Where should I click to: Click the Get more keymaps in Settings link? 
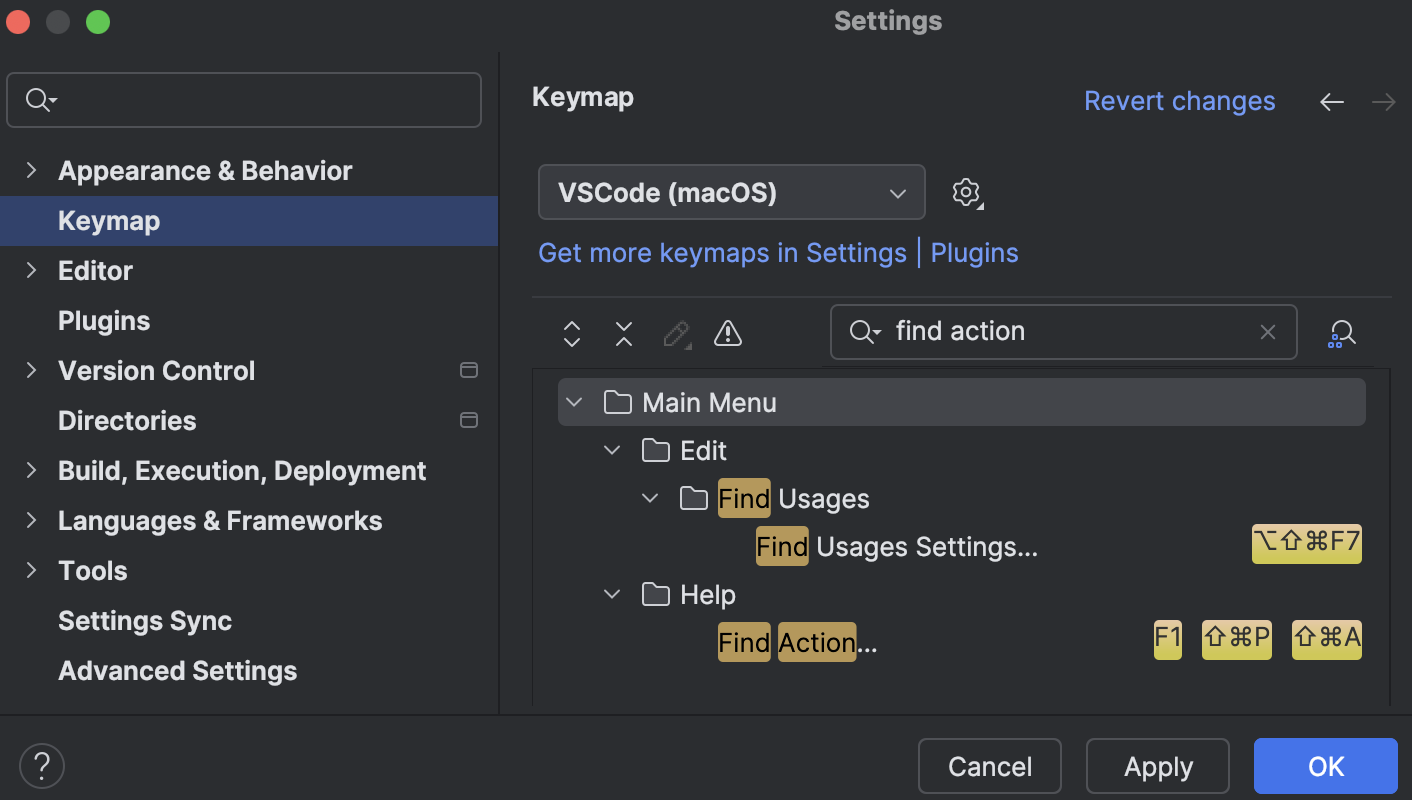723,252
